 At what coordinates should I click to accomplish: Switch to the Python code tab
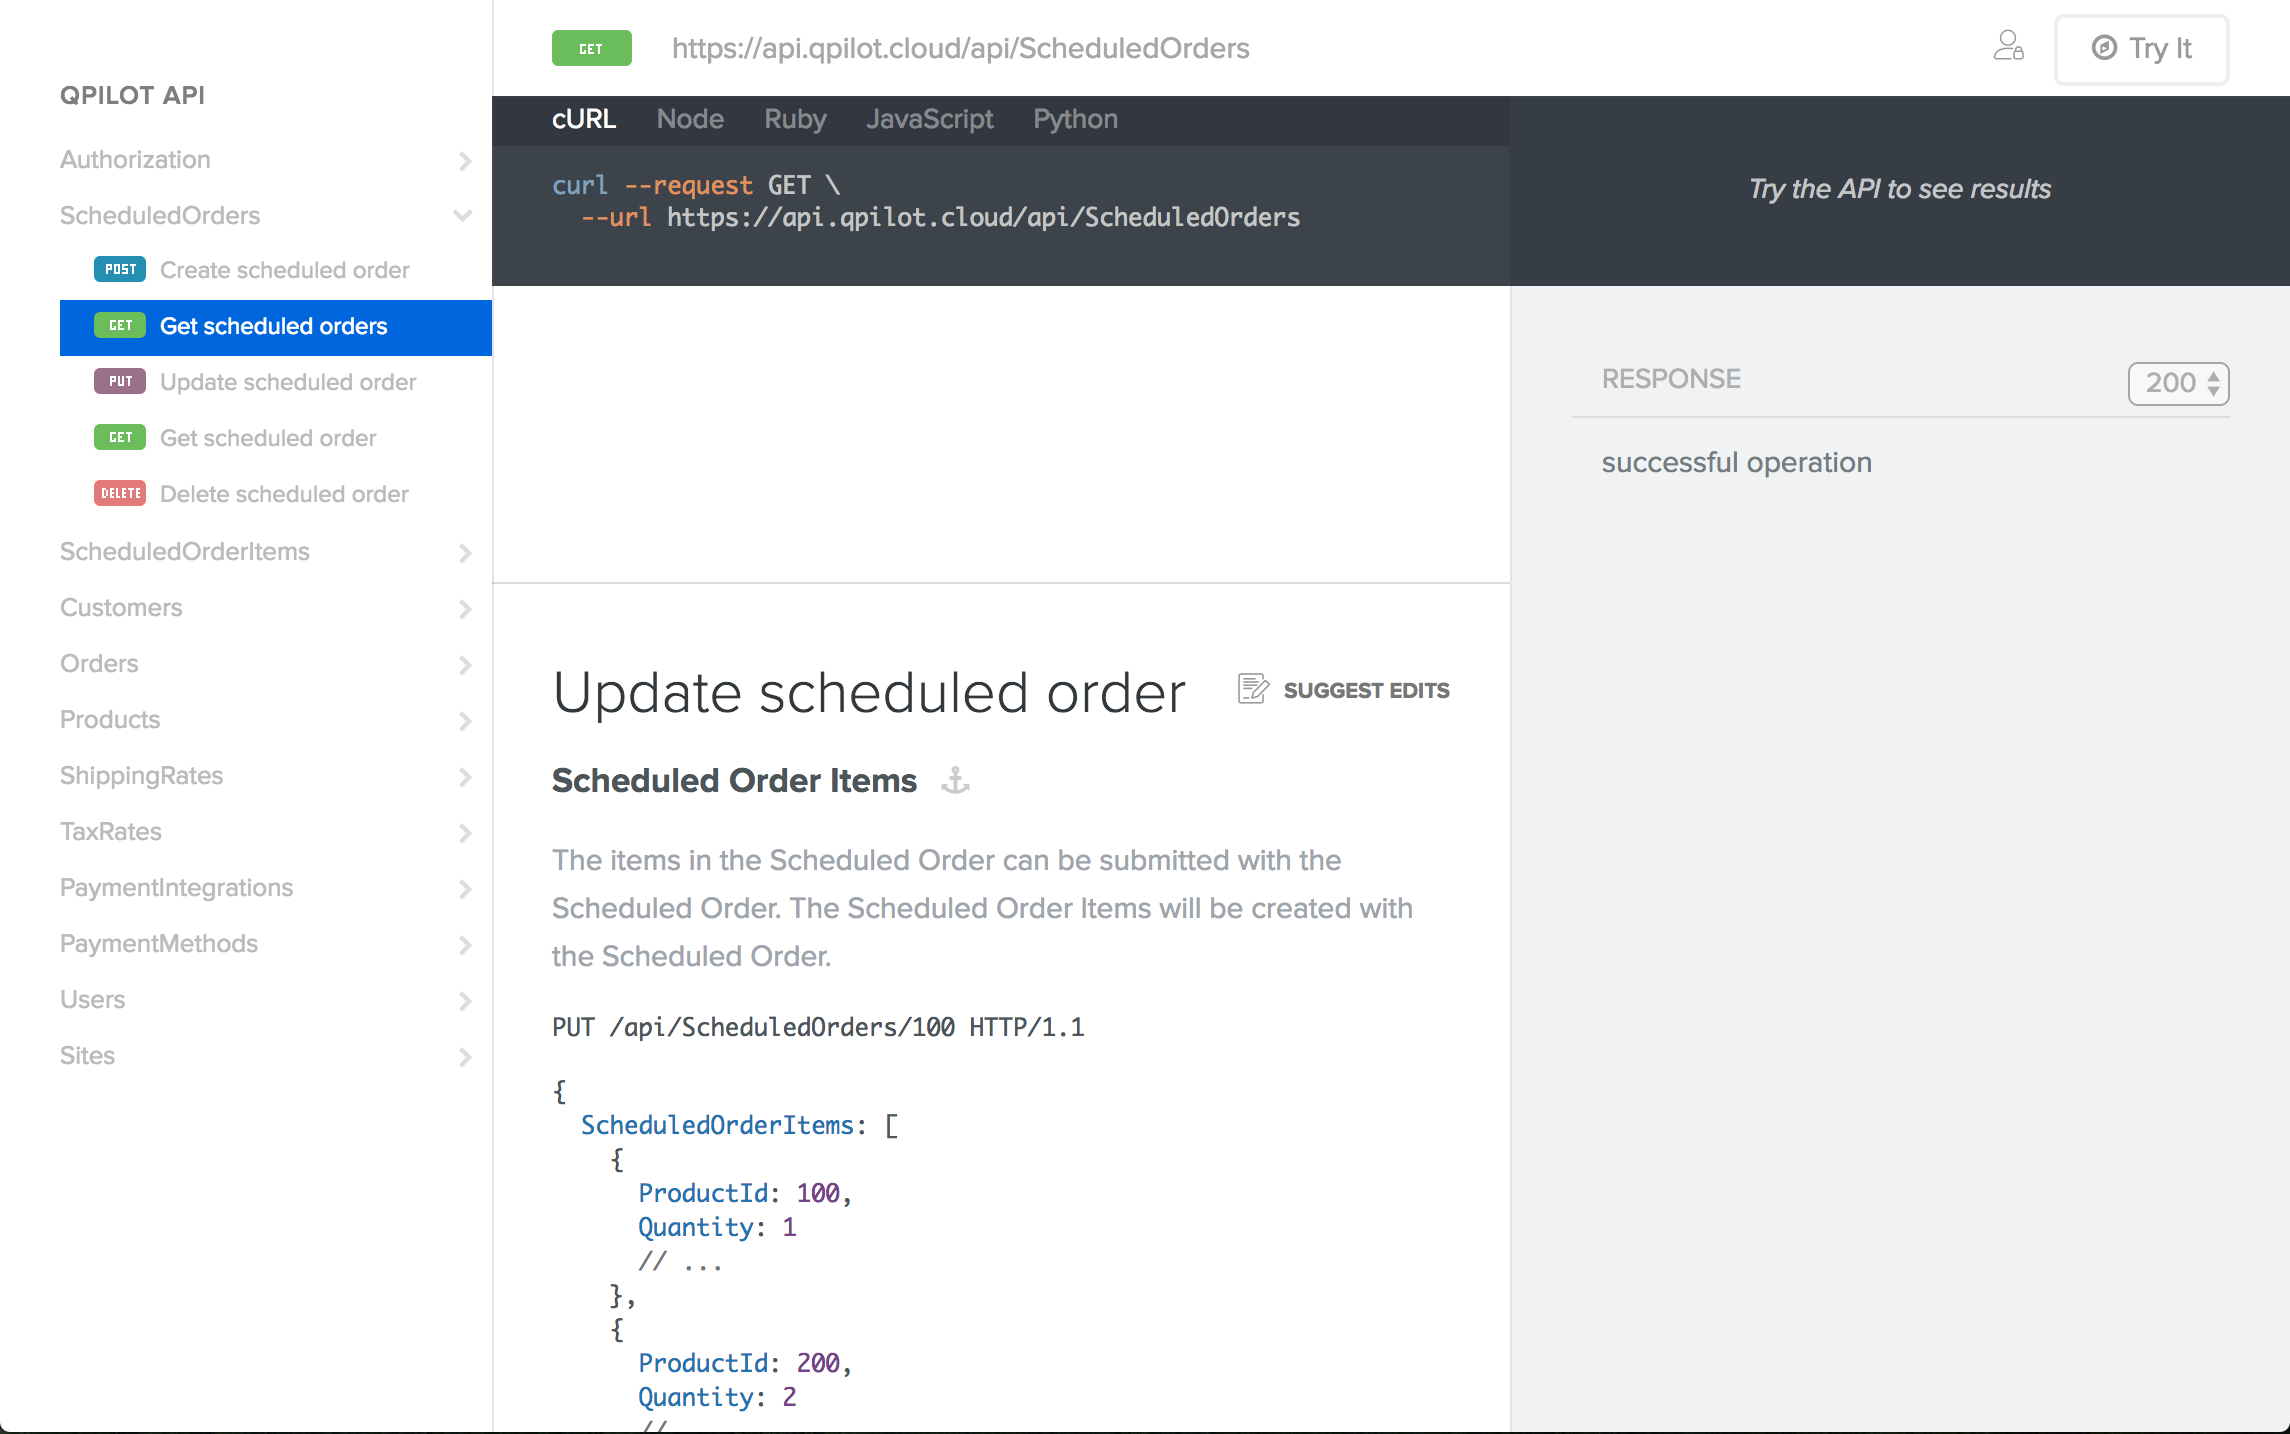(1075, 119)
